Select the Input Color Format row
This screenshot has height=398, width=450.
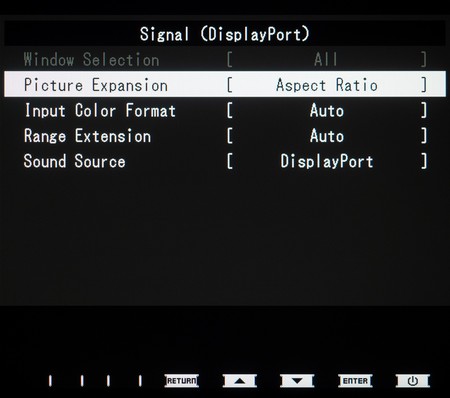point(225,110)
